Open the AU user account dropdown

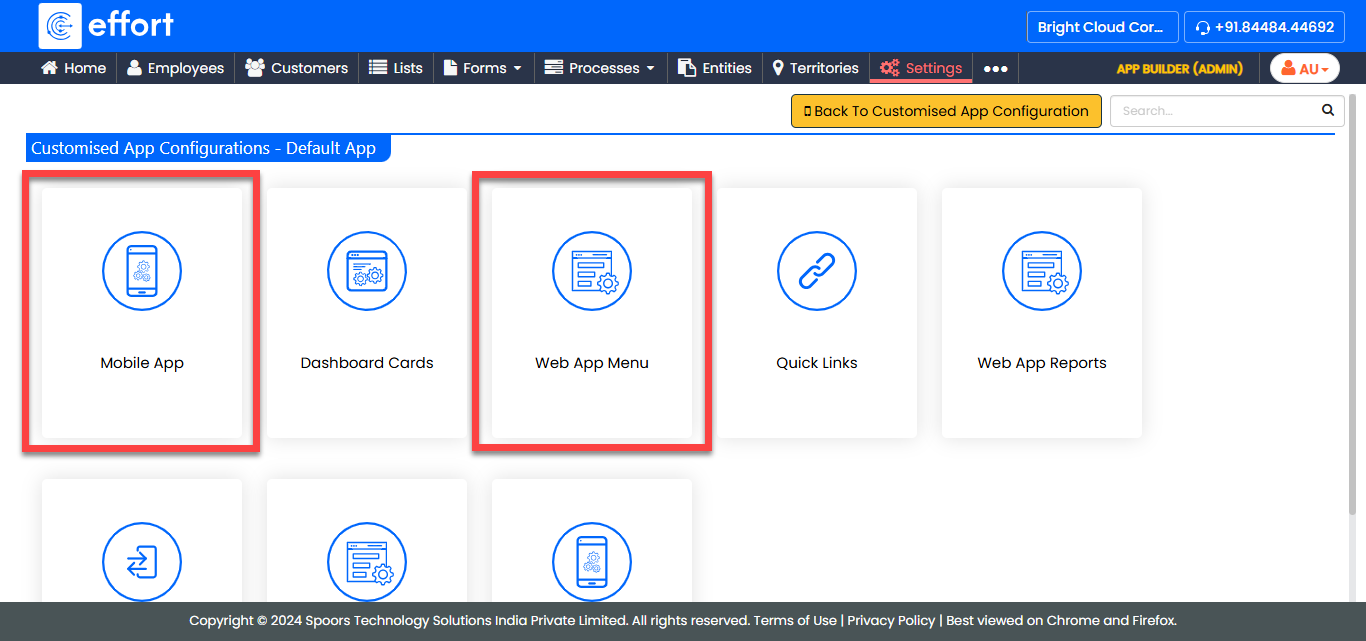pyautogui.click(x=1304, y=68)
